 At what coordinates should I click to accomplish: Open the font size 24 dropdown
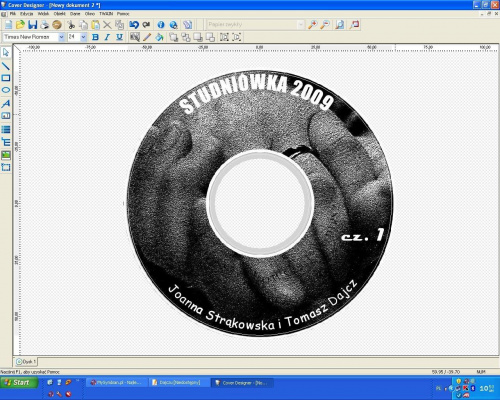[84, 37]
